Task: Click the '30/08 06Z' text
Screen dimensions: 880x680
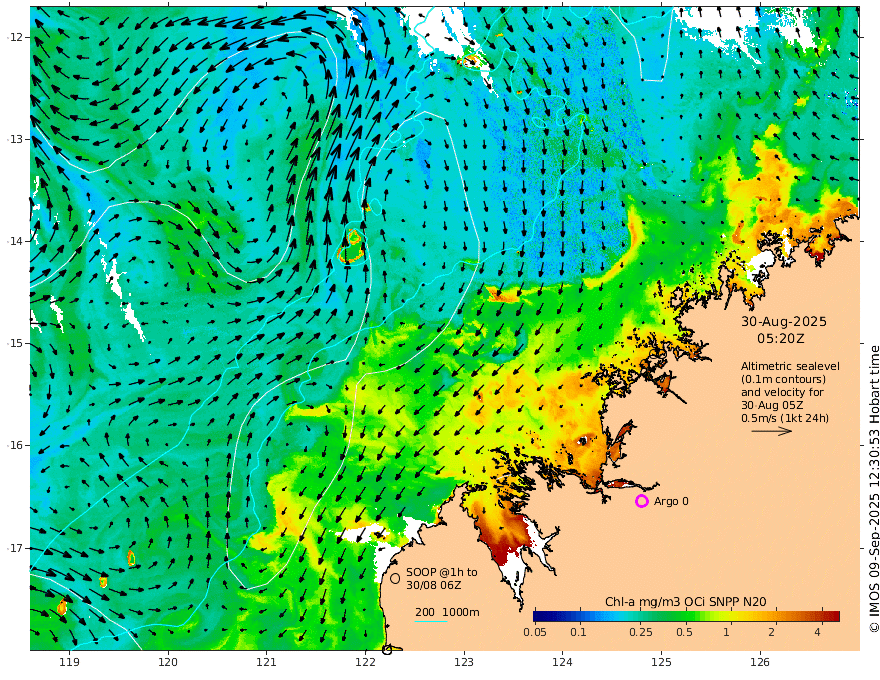Action: [434, 585]
